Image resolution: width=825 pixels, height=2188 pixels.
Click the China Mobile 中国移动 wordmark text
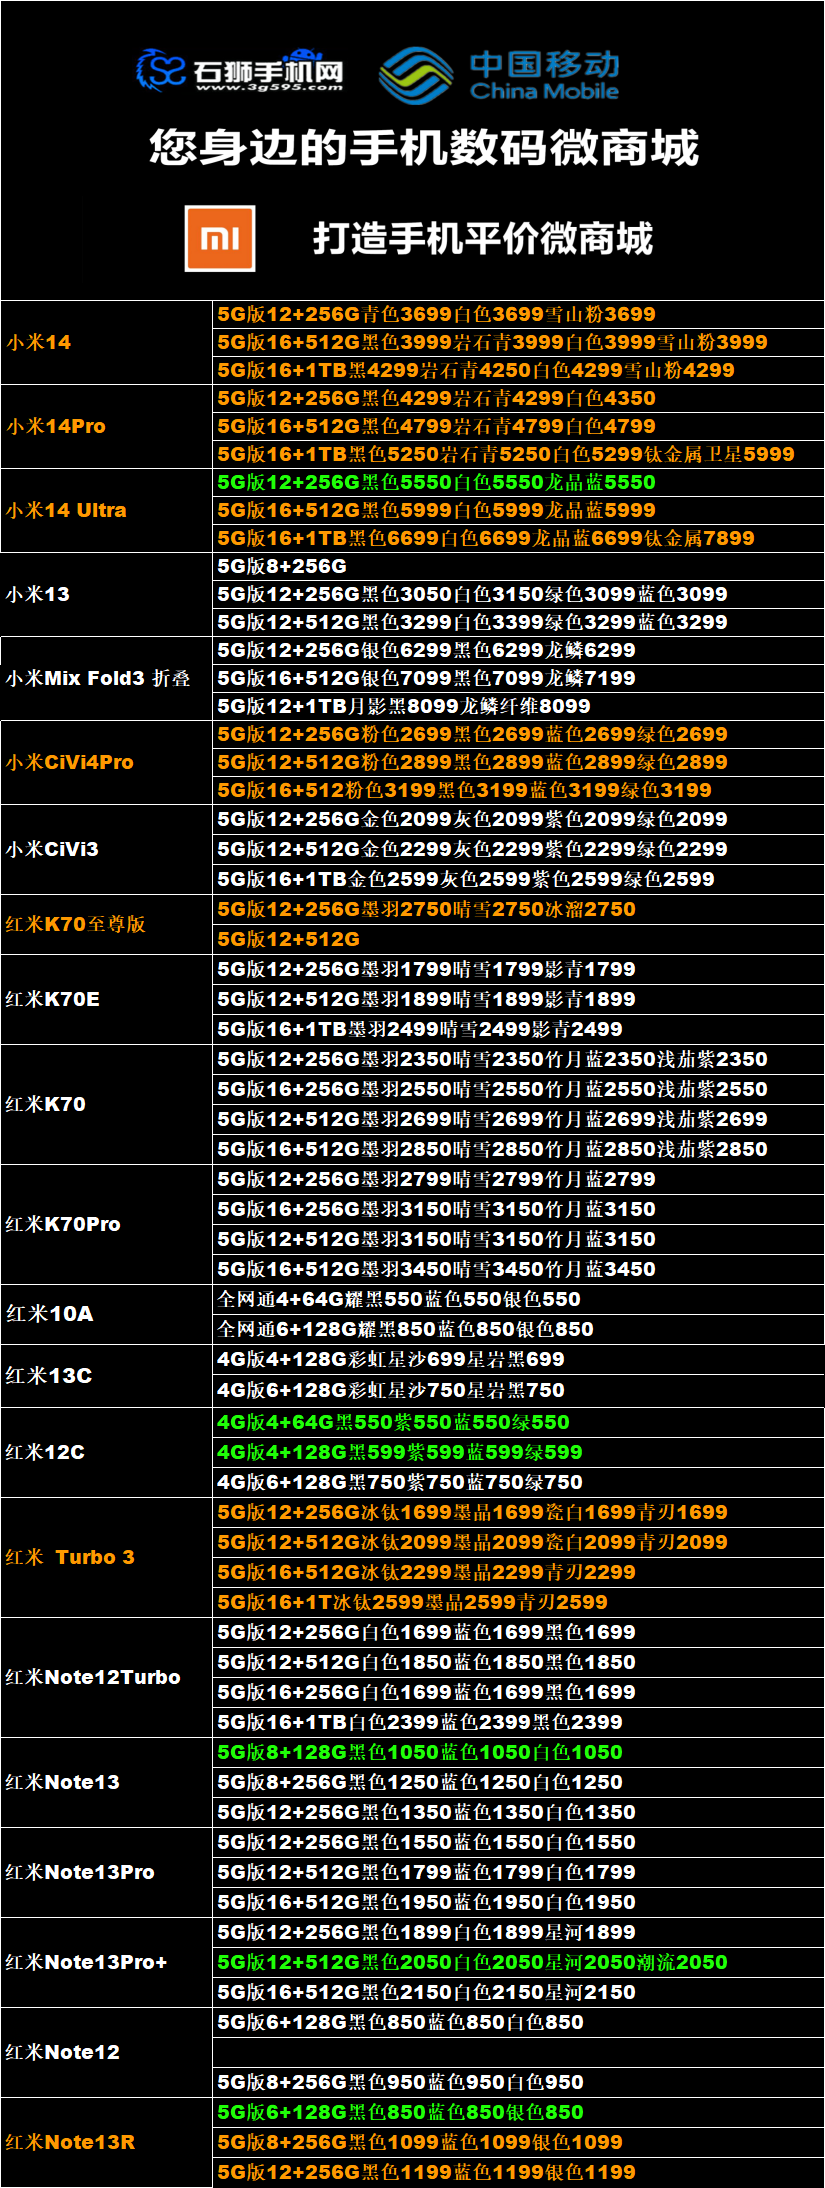(x=545, y=75)
